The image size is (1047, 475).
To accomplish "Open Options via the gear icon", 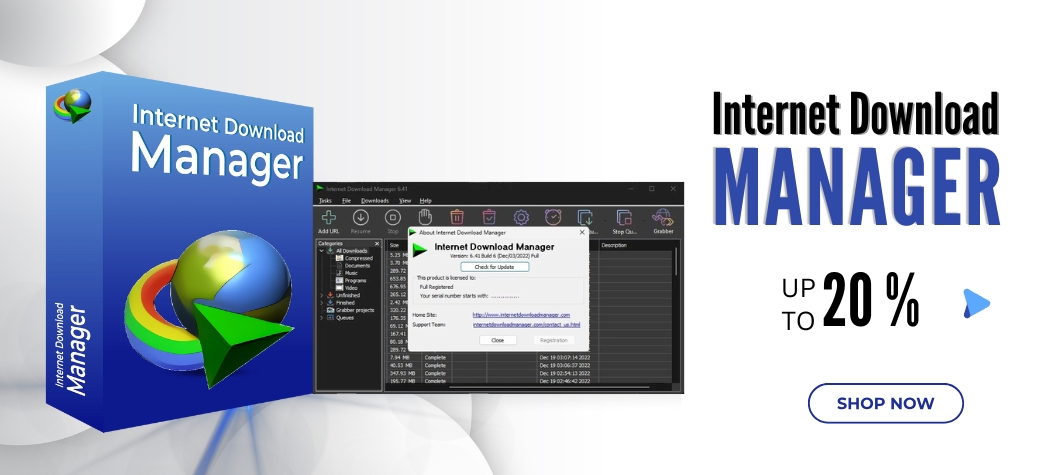I will (521, 217).
